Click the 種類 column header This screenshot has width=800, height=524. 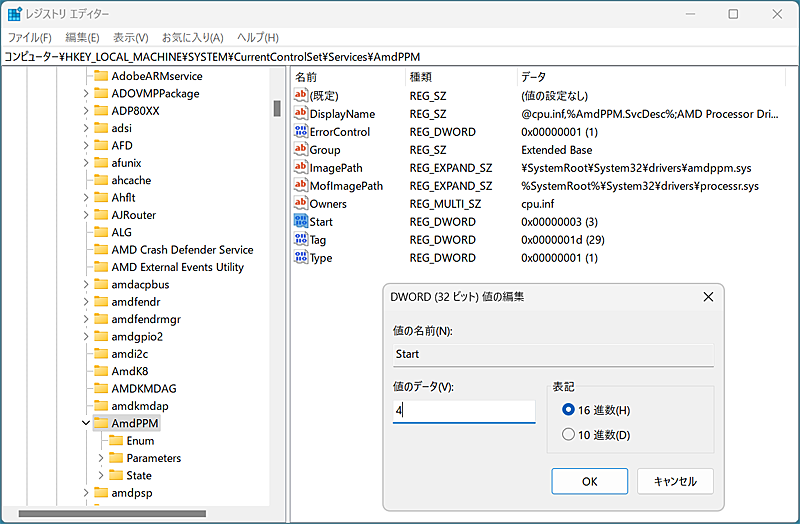[x=462, y=77]
